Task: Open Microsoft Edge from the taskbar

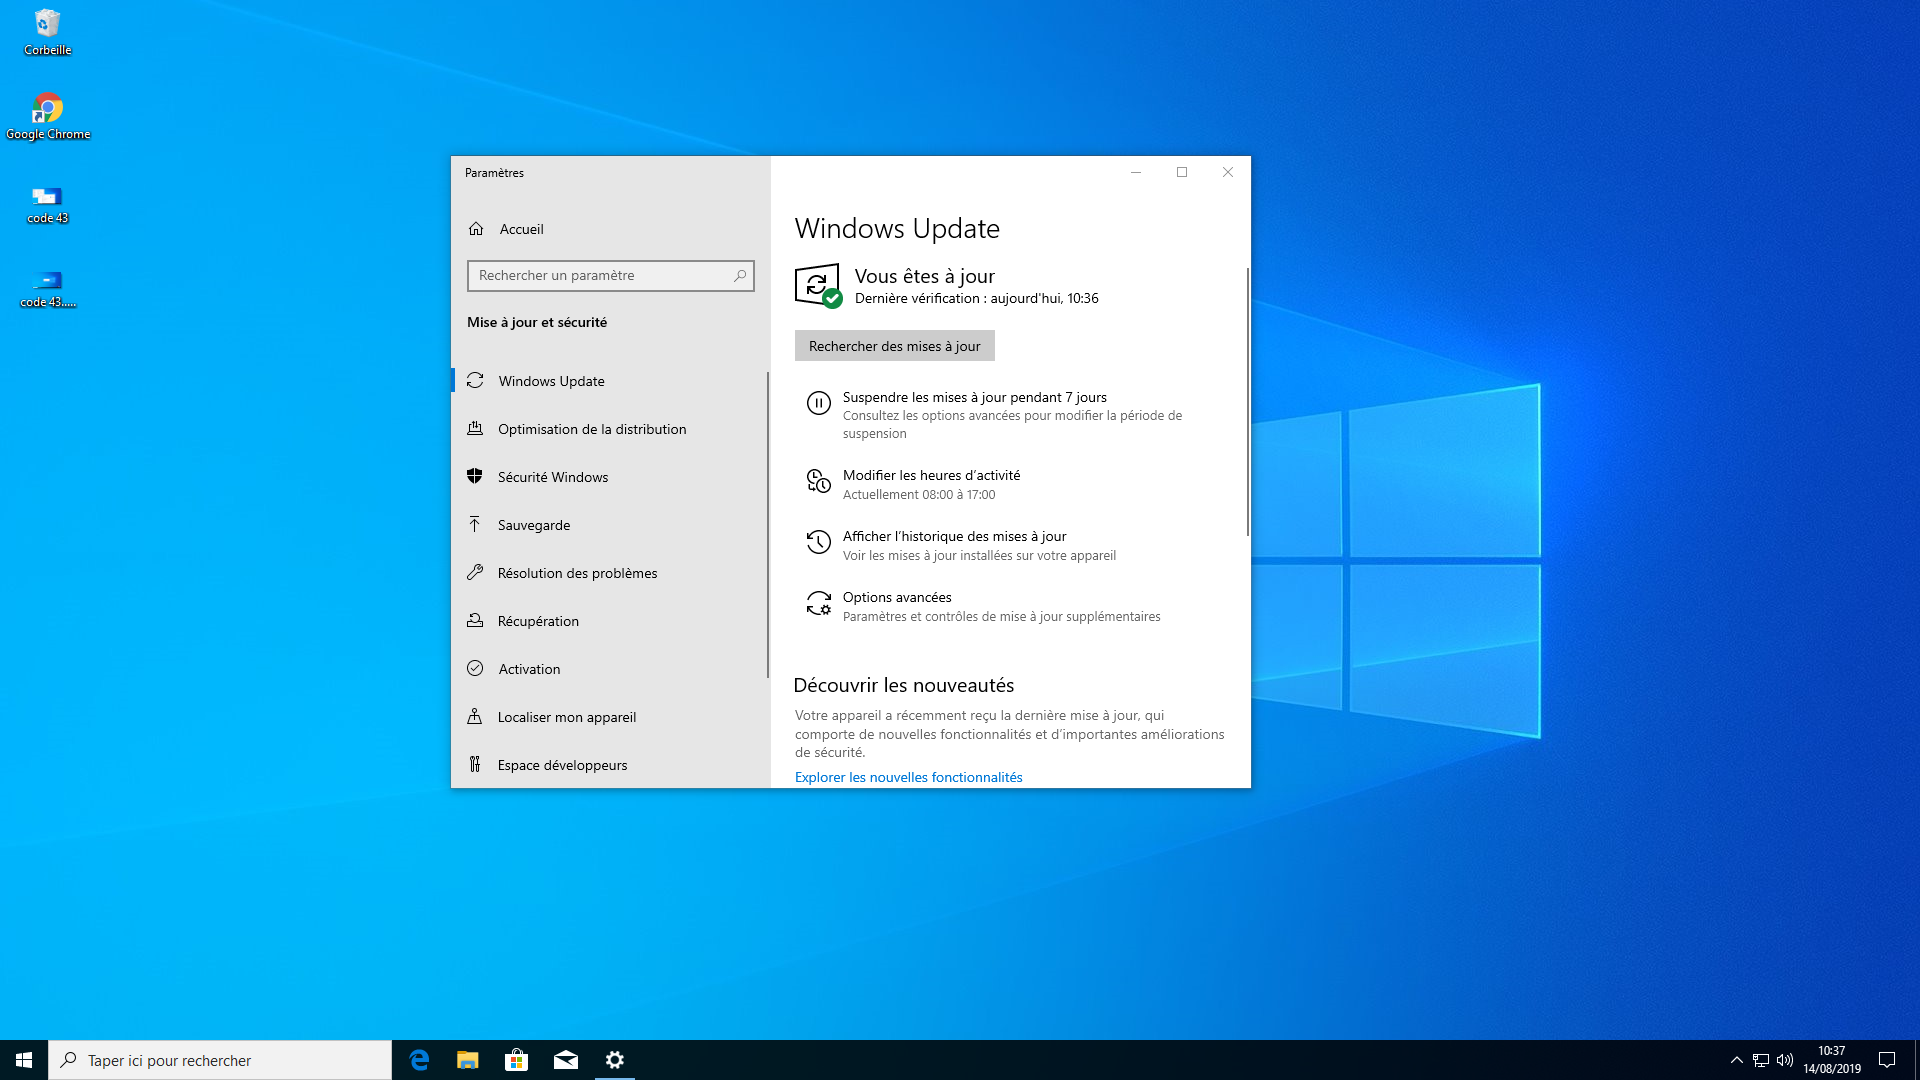Action: (419, 1060)
